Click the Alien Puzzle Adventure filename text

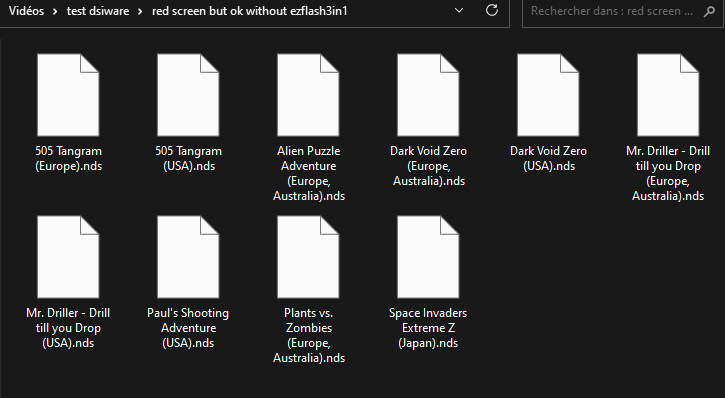point(309,173)
